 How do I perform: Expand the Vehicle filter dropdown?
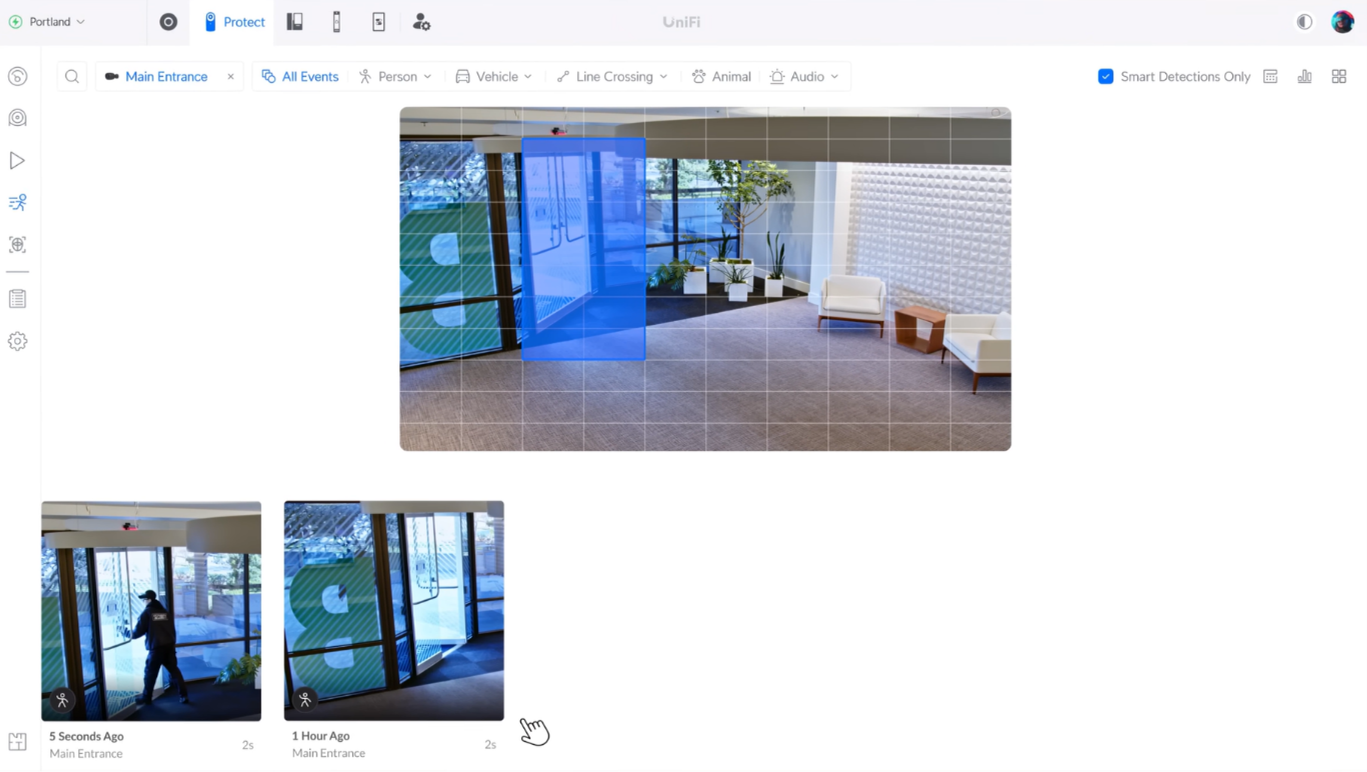494,77
